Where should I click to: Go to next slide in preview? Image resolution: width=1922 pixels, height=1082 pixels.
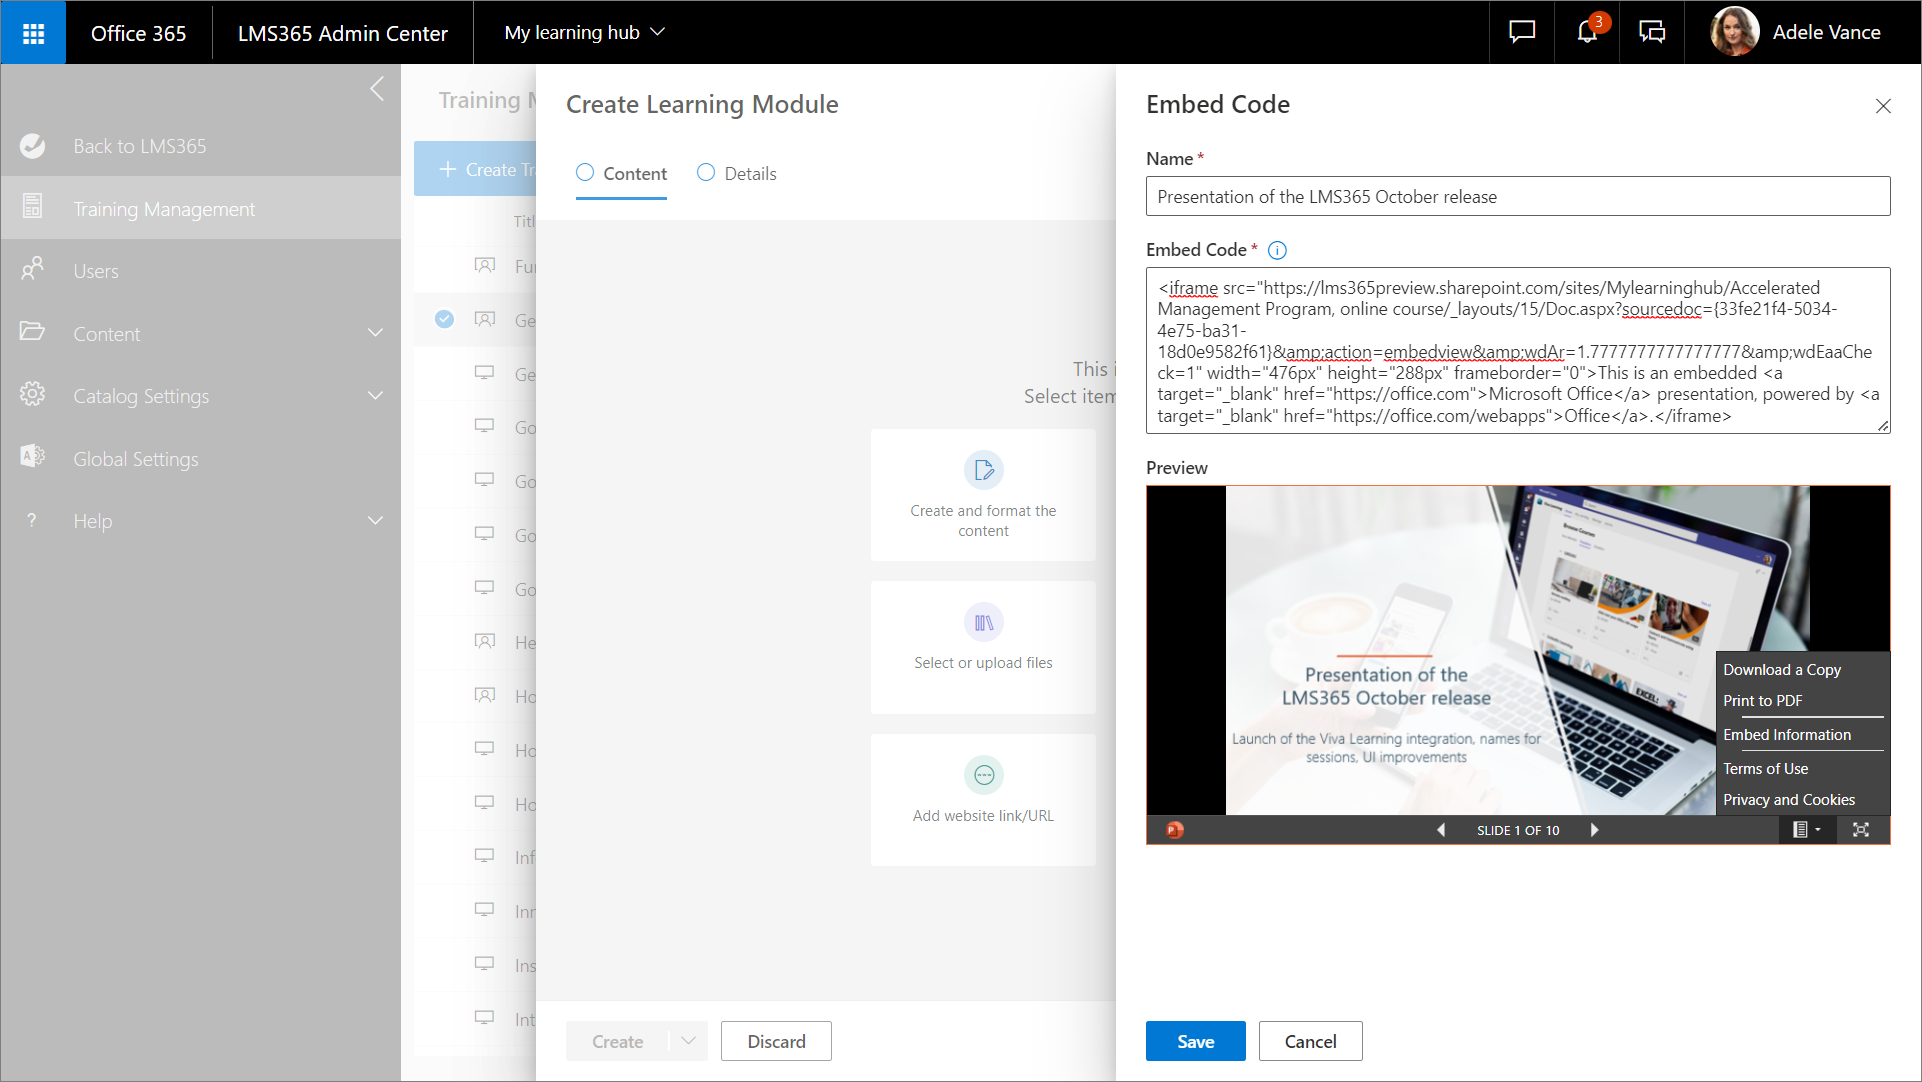click(1594, 830)
